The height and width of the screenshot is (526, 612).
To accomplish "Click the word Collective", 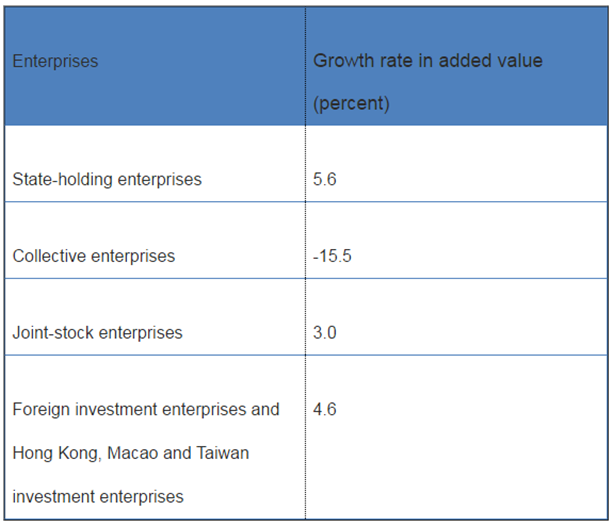I will 50,256.
